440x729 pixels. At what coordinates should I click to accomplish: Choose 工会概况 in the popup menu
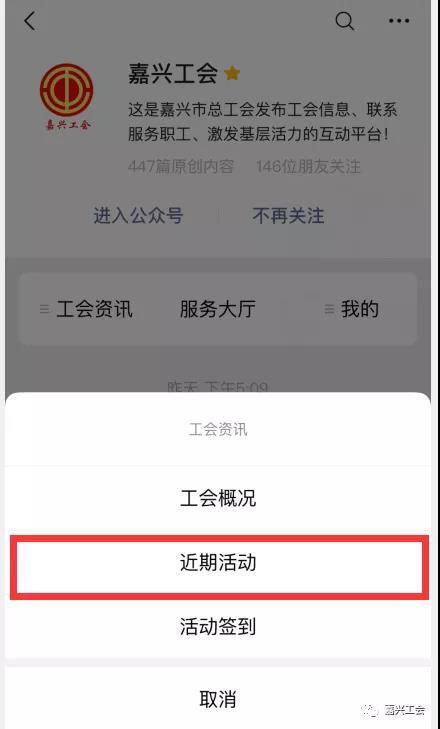[218, 498]
